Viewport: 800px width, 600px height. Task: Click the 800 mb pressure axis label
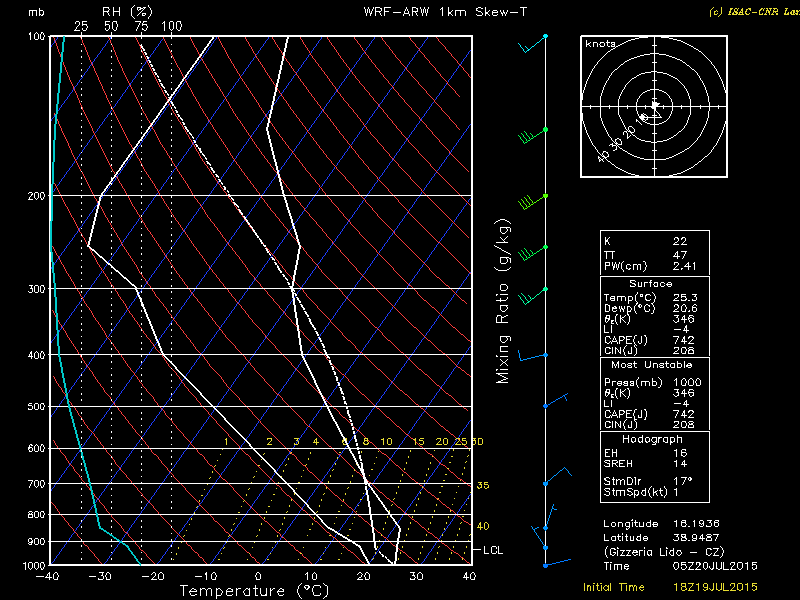point(37,515)
